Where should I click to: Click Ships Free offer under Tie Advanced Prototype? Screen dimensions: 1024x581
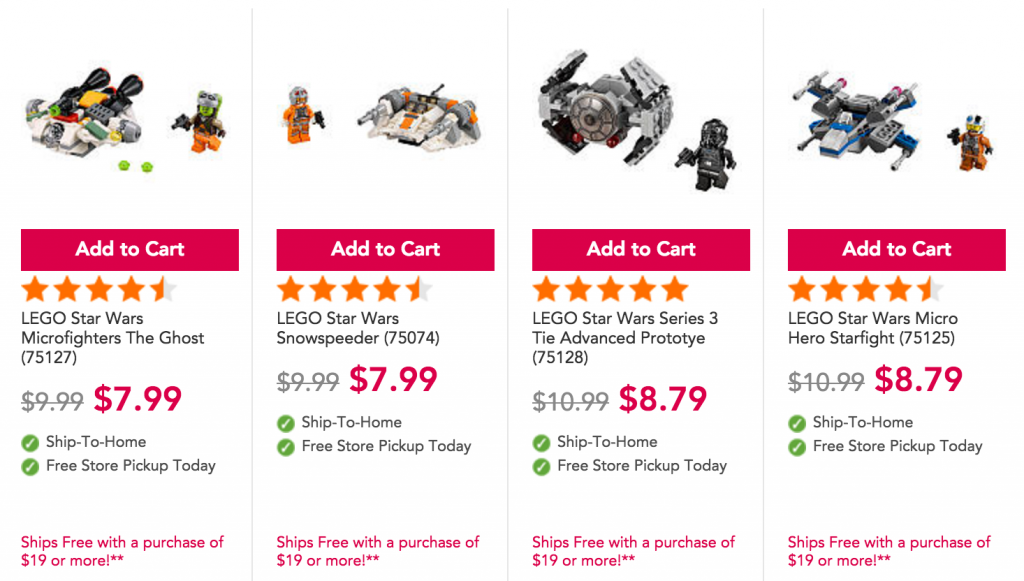click(x=633, y=551)
